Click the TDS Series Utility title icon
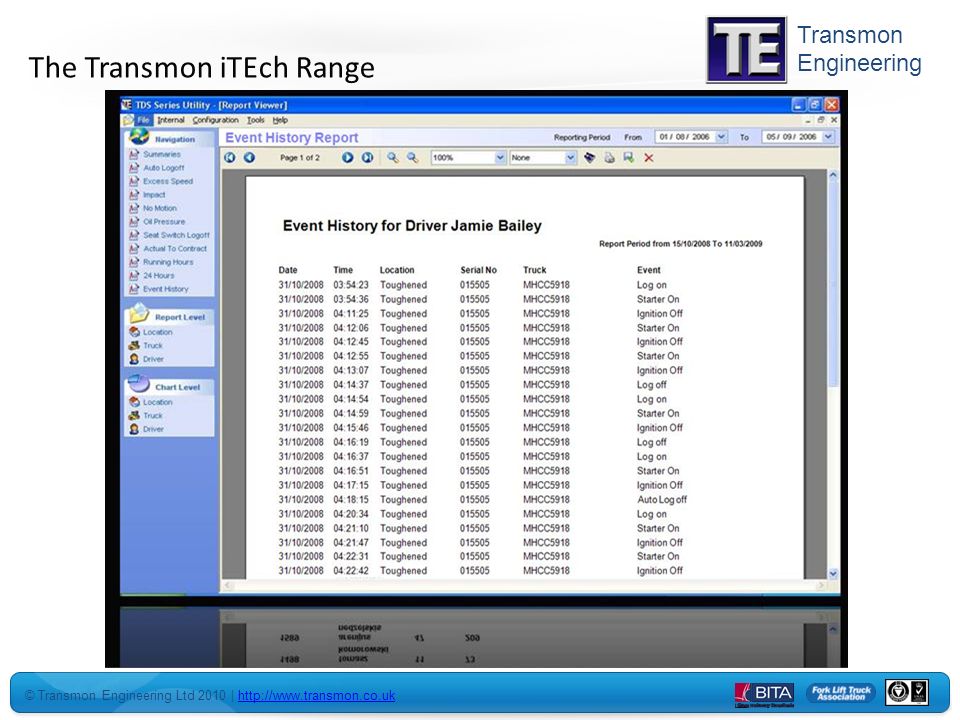960x720 pixels. coord(127,105)
